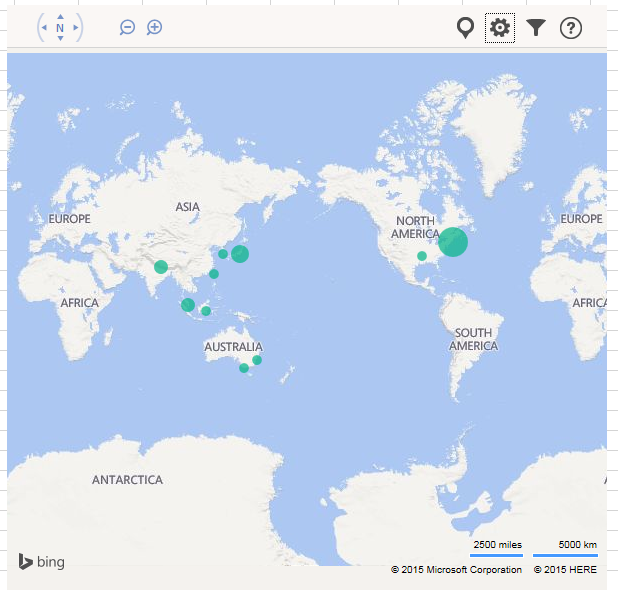Pan the map left with compass arrow

[x=43, y=28]
